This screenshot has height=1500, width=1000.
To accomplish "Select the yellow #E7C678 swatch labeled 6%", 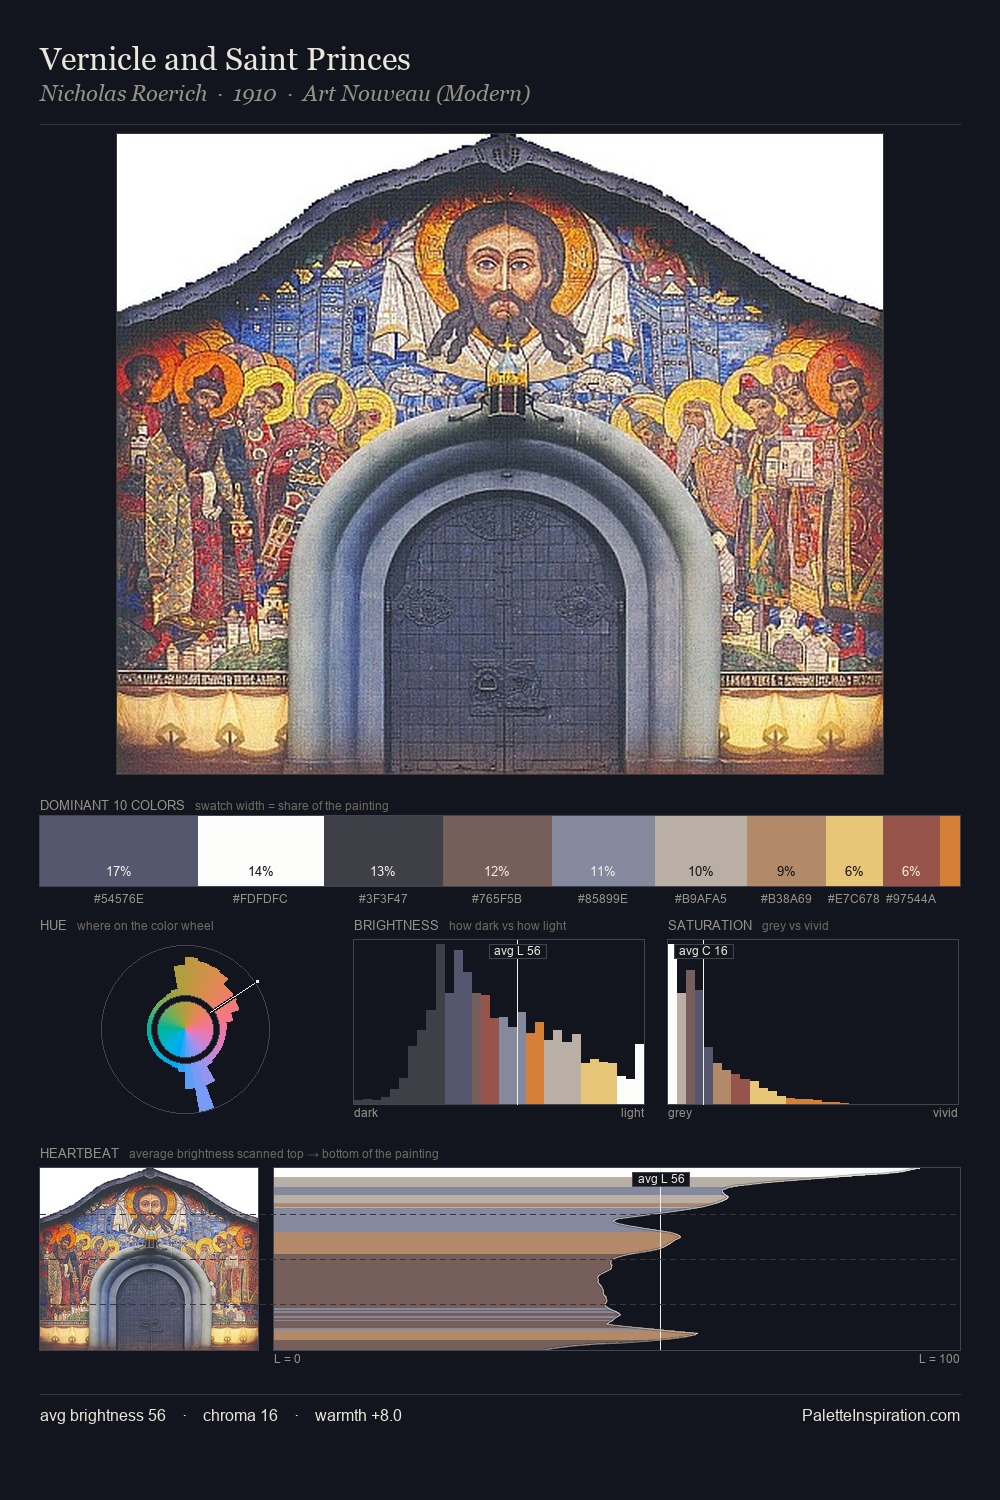I will pyautogui.click(x=854, y=851).
